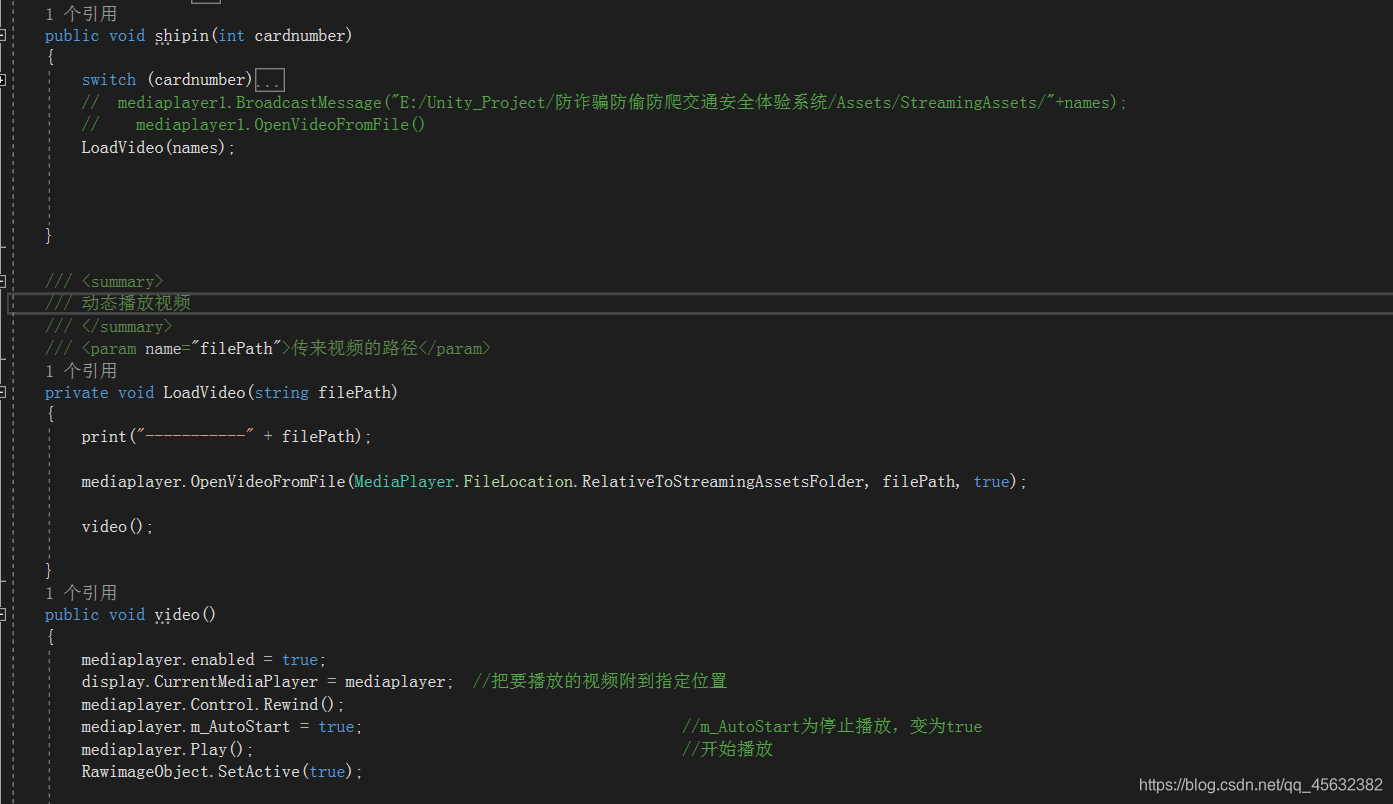Click RelativeToStreamingAssetsFolder enum value
The image size is (1393, 804).
(x=722, y=482)
